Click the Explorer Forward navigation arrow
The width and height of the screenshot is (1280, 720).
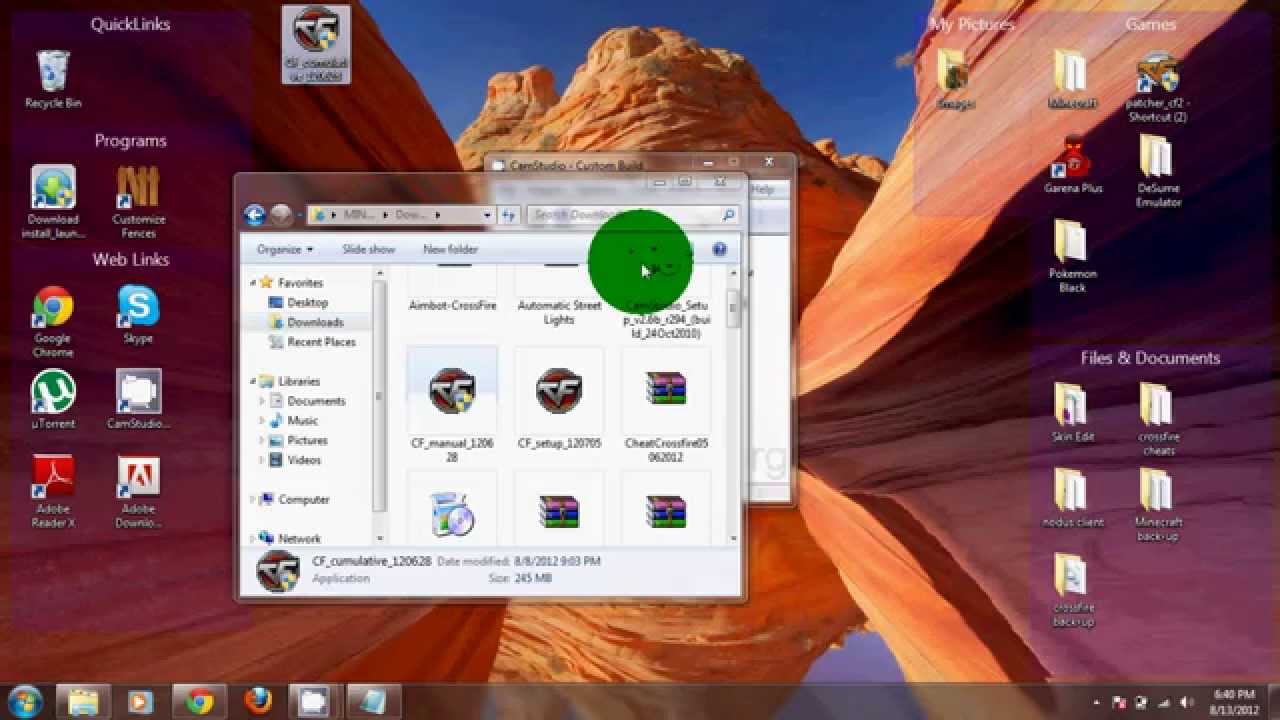(282, 215)
